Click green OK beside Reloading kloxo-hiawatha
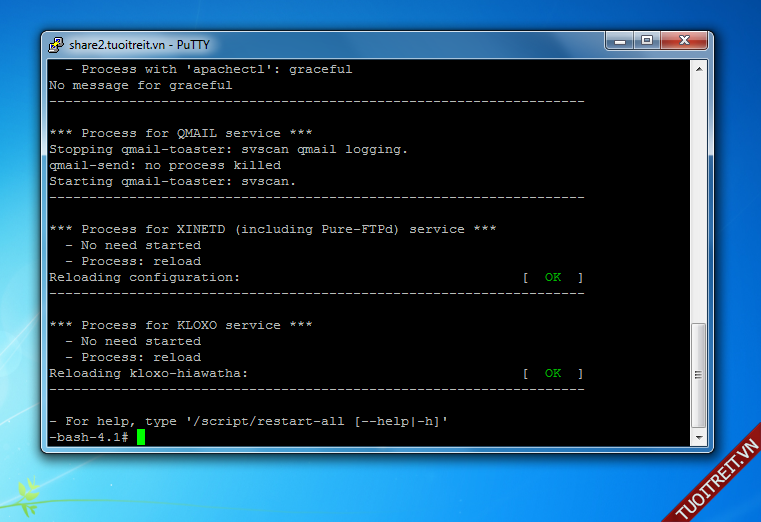 click(x=552, y=373)
